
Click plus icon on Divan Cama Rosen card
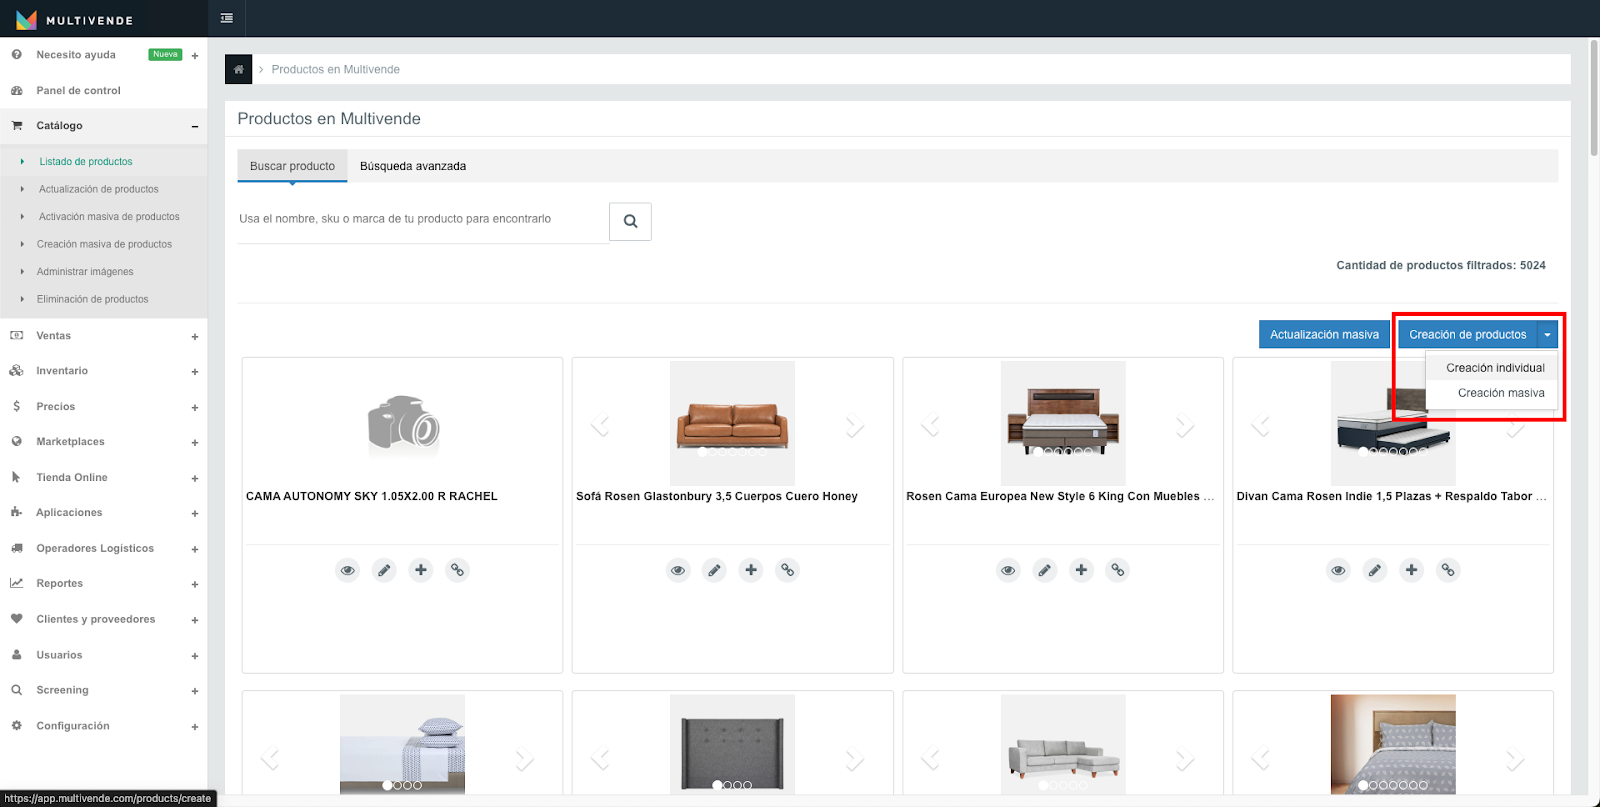(x=1411, y=570)
